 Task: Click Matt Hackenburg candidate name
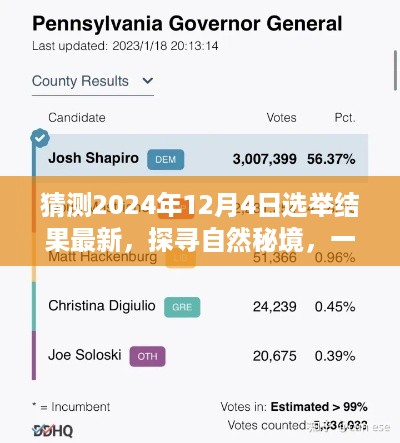[x=103, y=257]
